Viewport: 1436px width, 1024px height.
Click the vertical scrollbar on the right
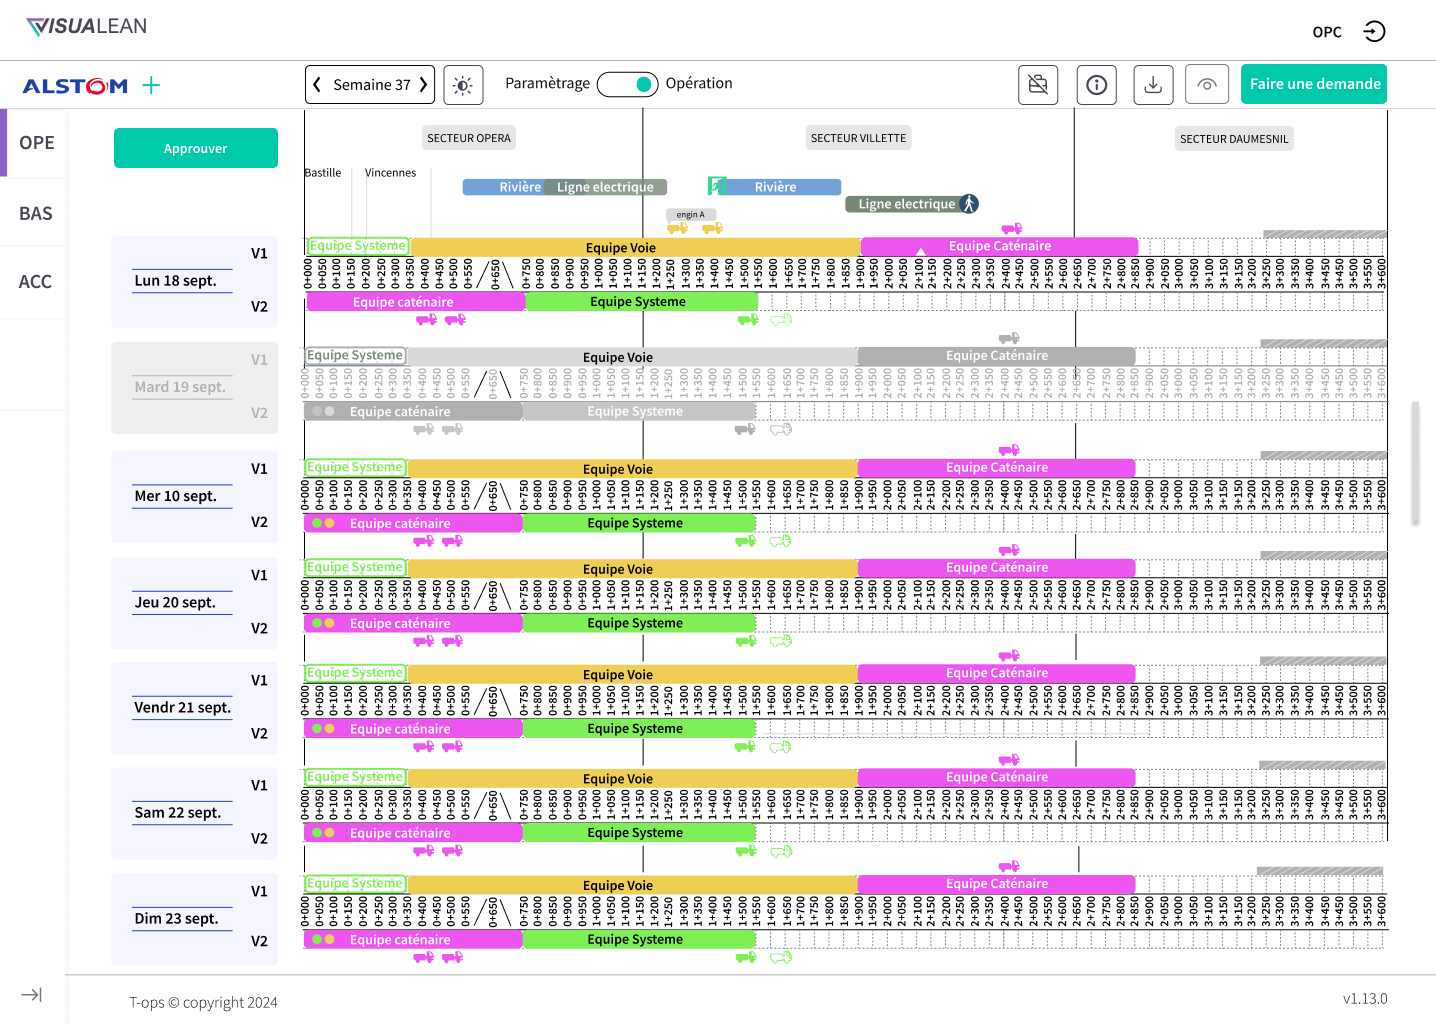[x=1415, y=463]
